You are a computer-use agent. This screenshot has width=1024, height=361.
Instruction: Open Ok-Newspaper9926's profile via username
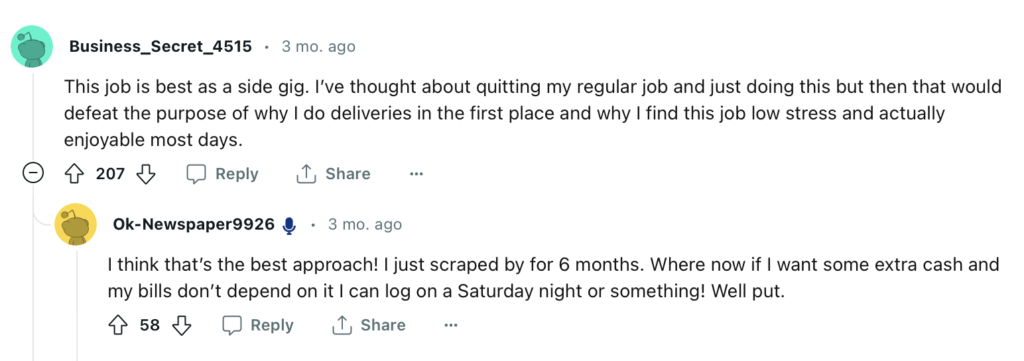click(194, 225)
